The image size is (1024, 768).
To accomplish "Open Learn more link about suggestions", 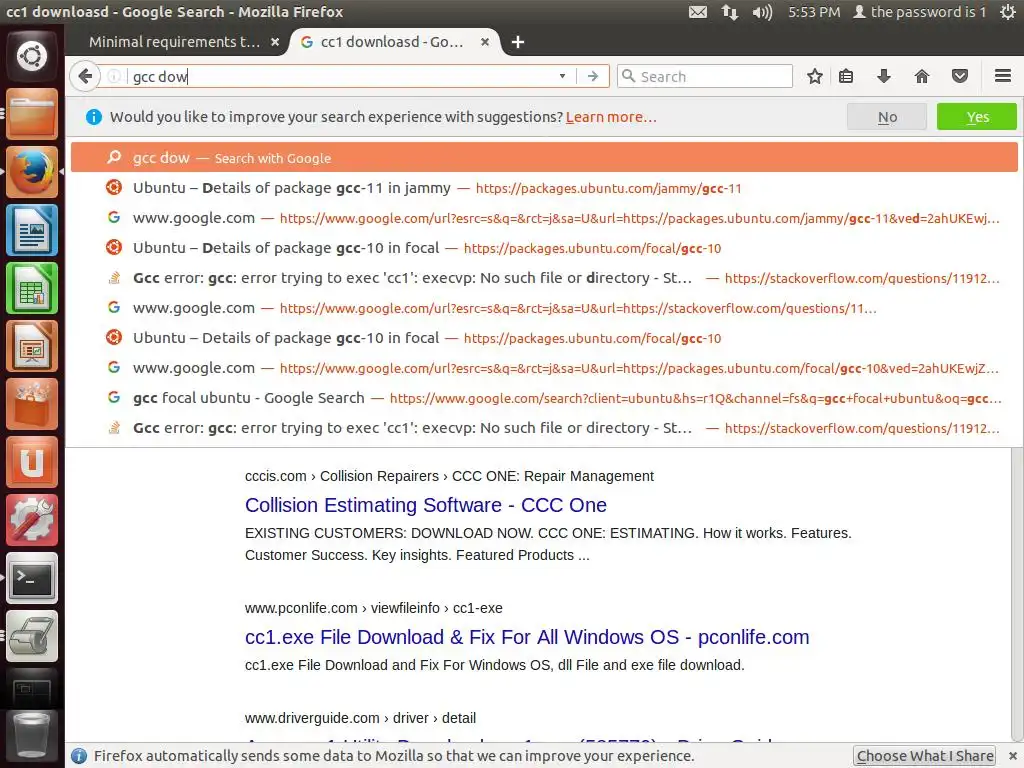I will coord(611,117).
